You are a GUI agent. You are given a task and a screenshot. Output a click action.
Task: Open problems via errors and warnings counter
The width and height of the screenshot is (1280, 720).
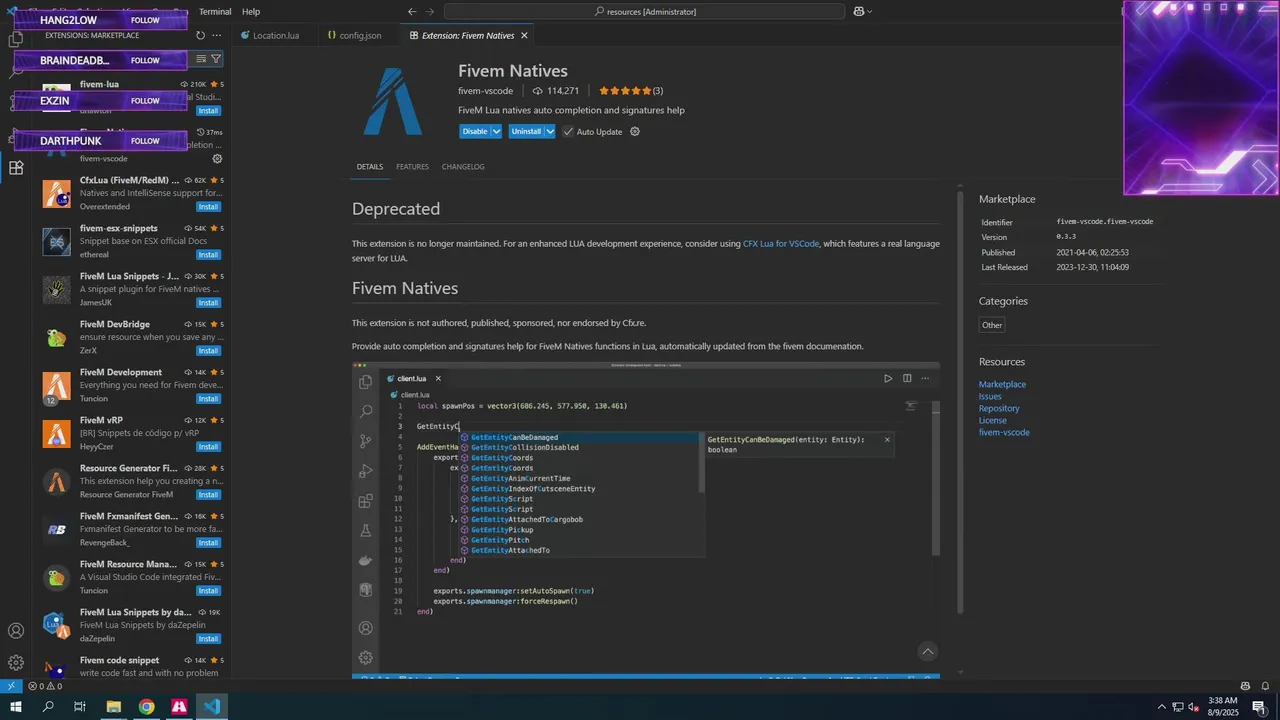click(45, 686)
